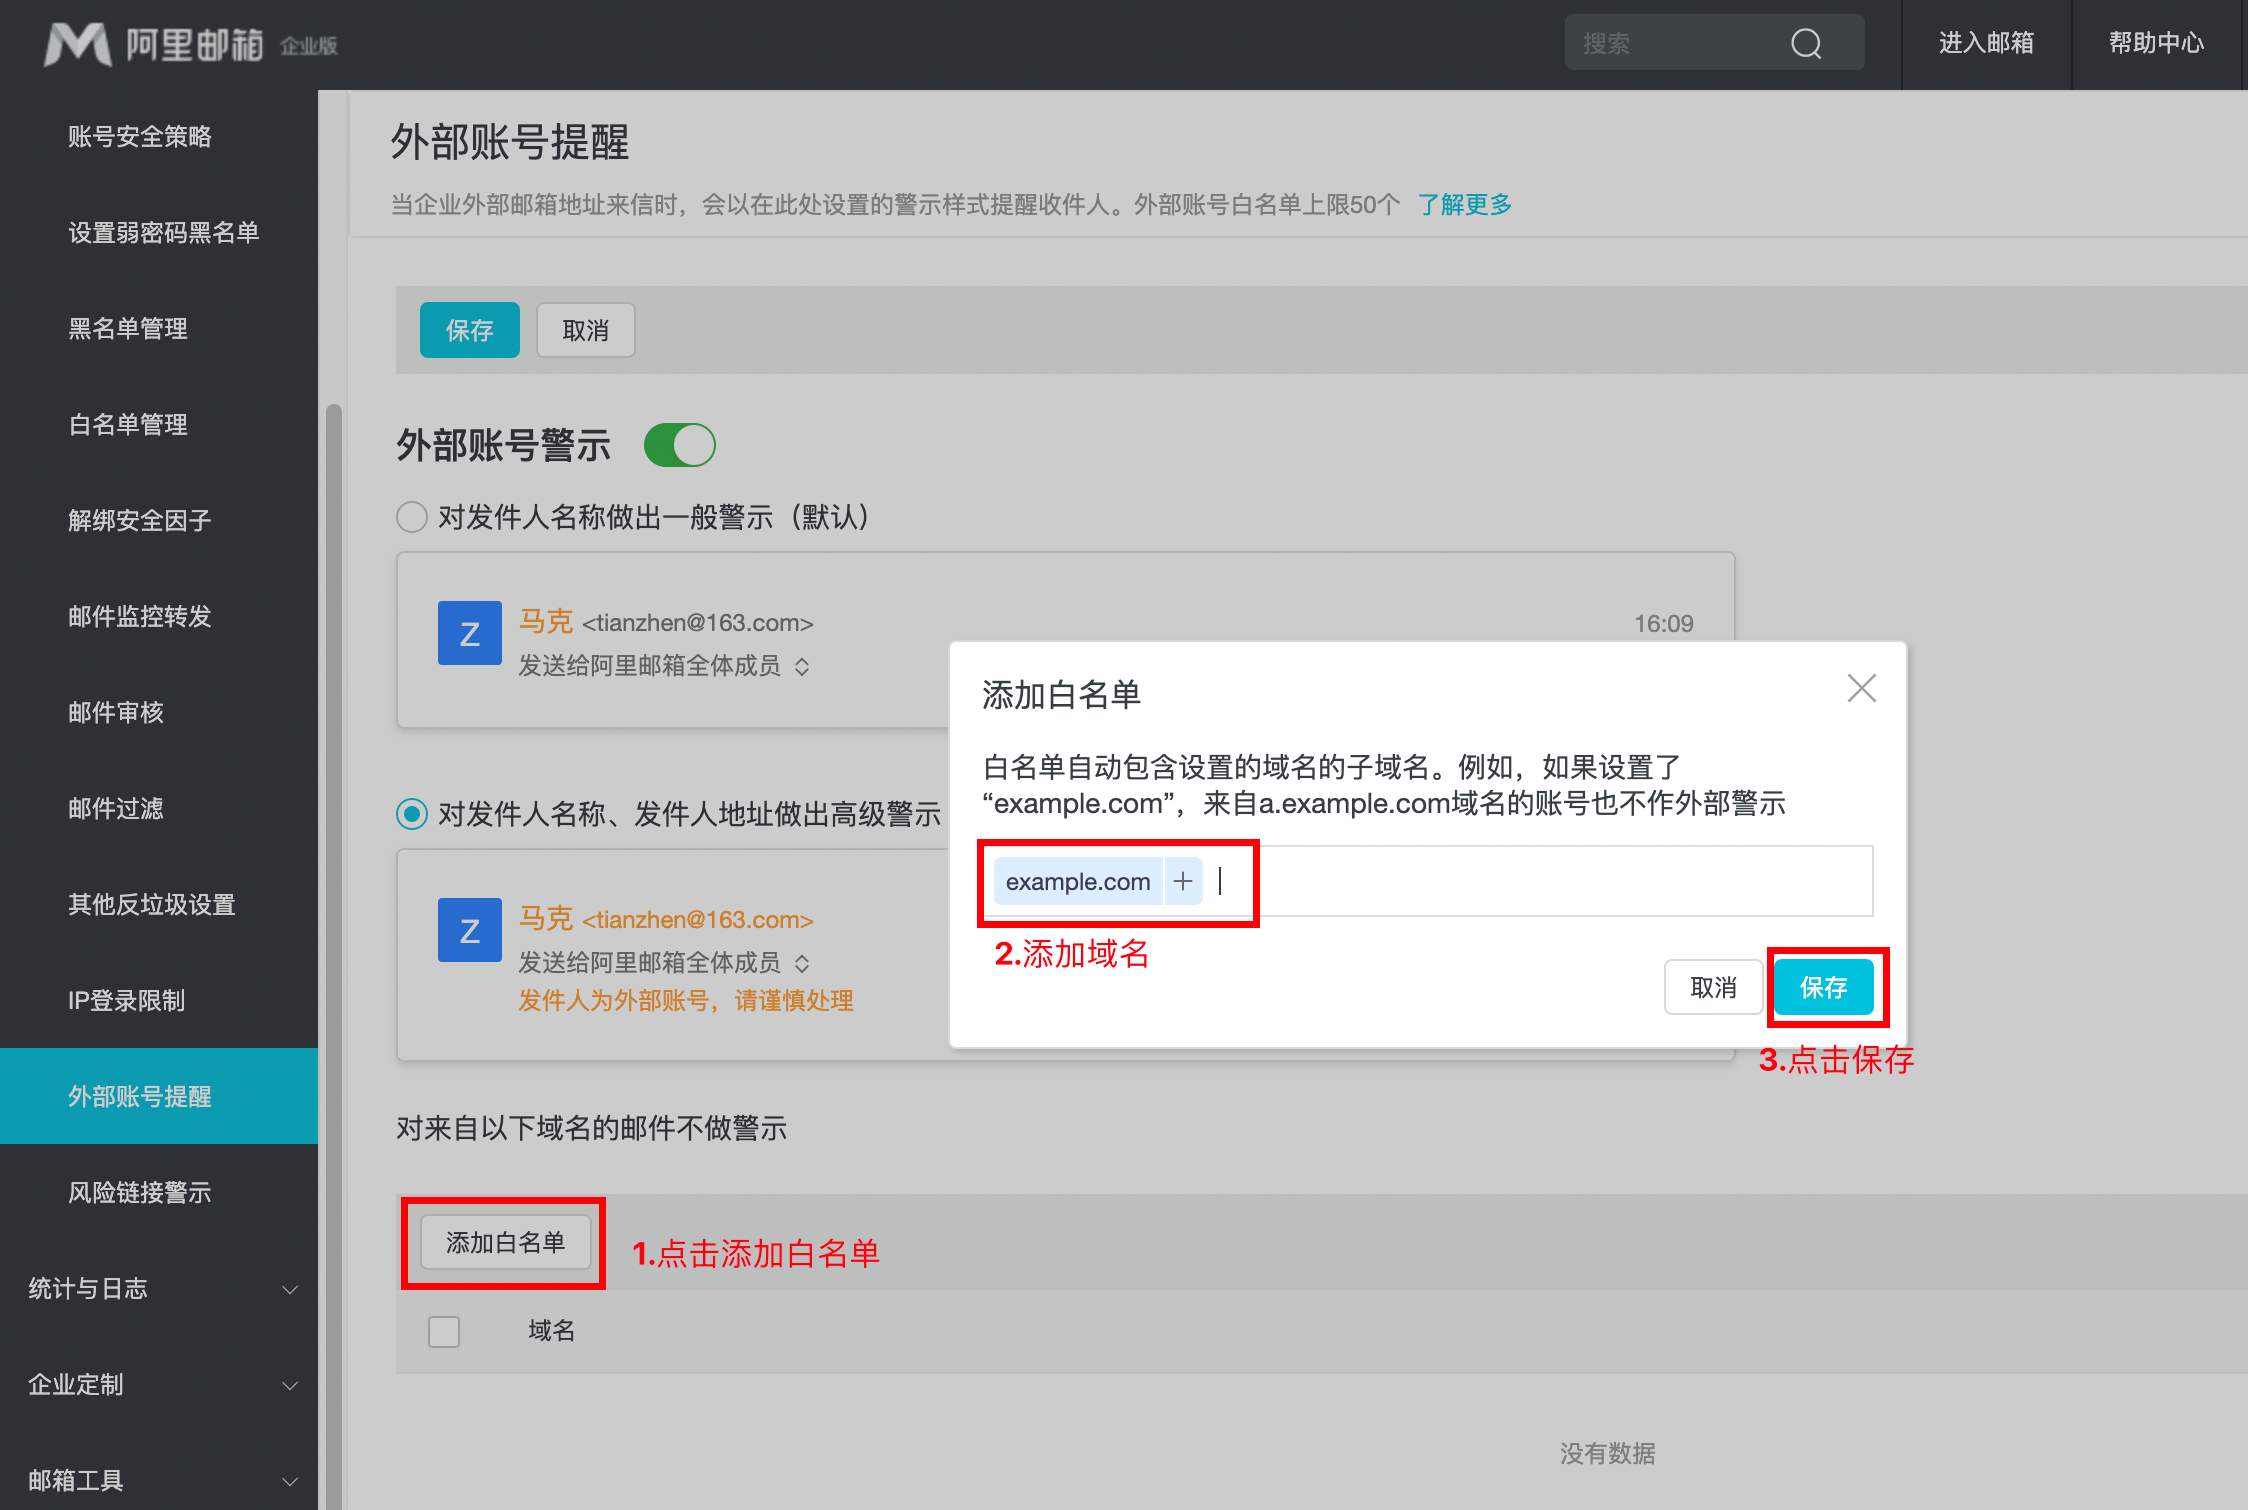Click the diamond icon after 发送给阿里邮箱全体成员
Viewport: 2248px width, 1510px height.
click(803, 666)
